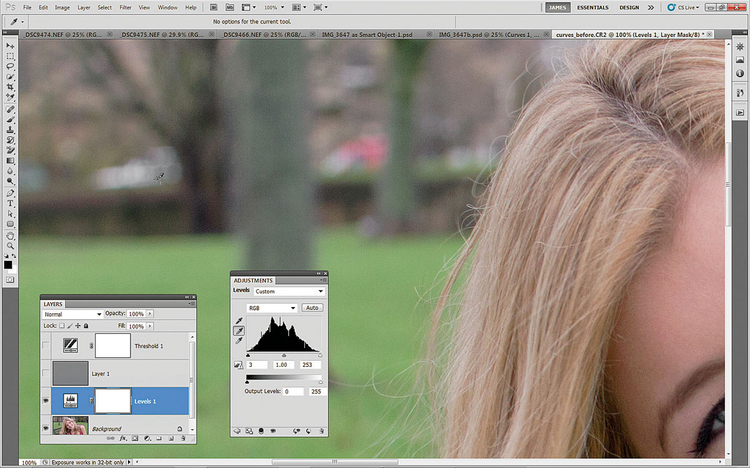
Task: Select the Gradient tool
Action: coord(10,161)
